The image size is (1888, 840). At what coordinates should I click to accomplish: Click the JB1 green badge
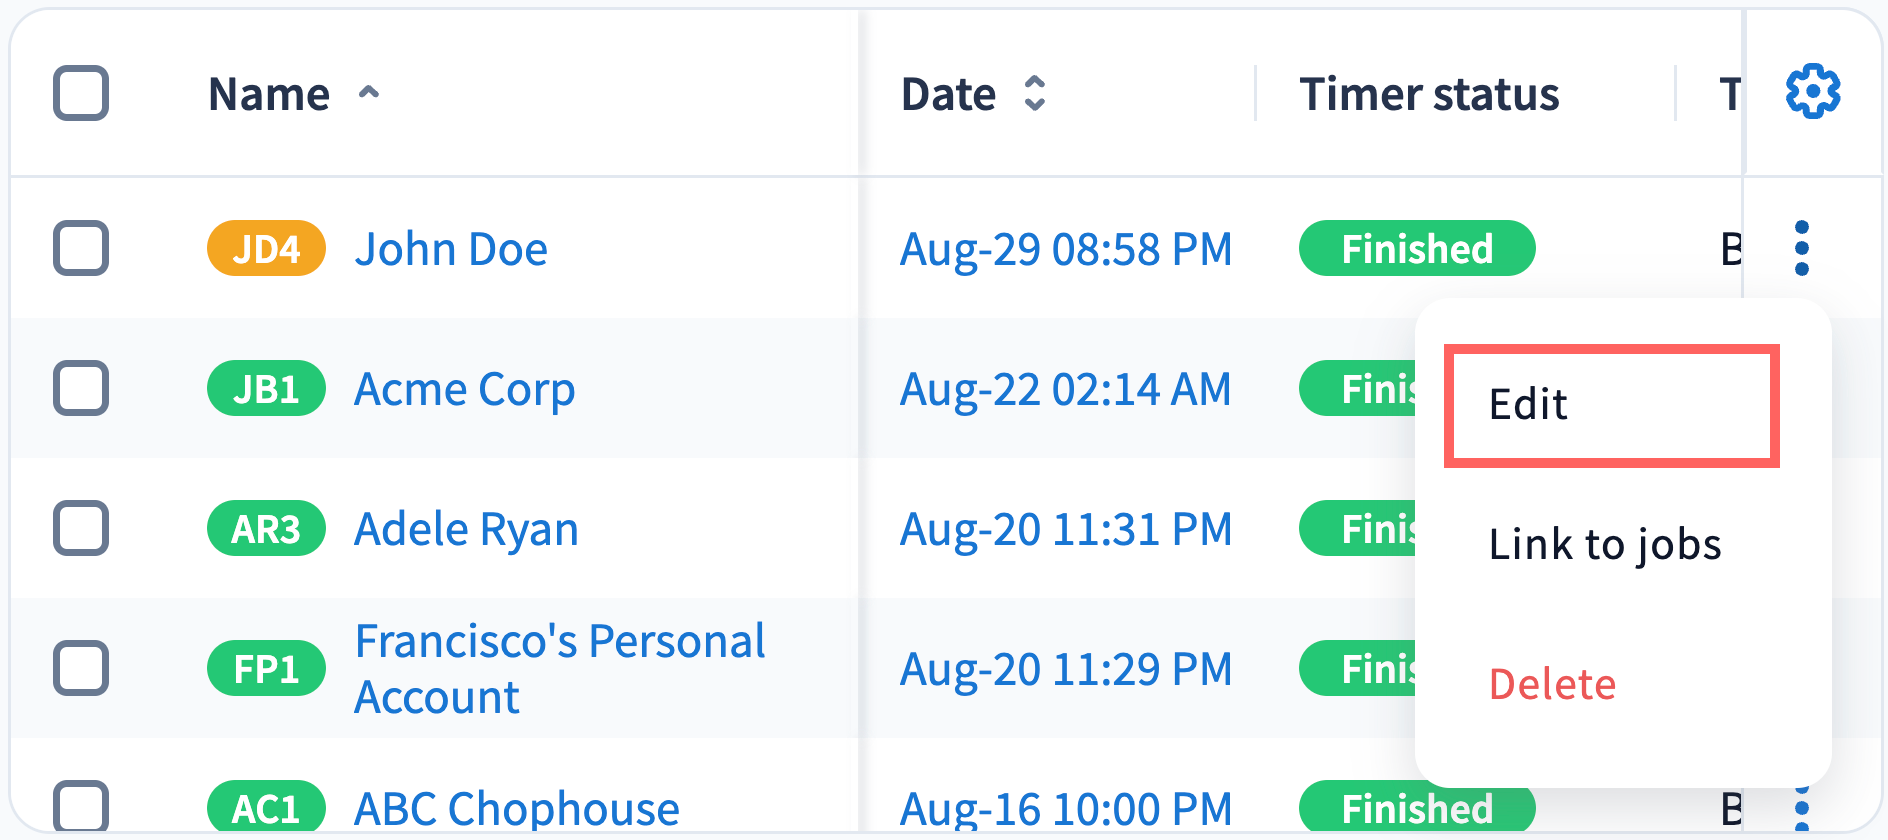coord(266,388)
